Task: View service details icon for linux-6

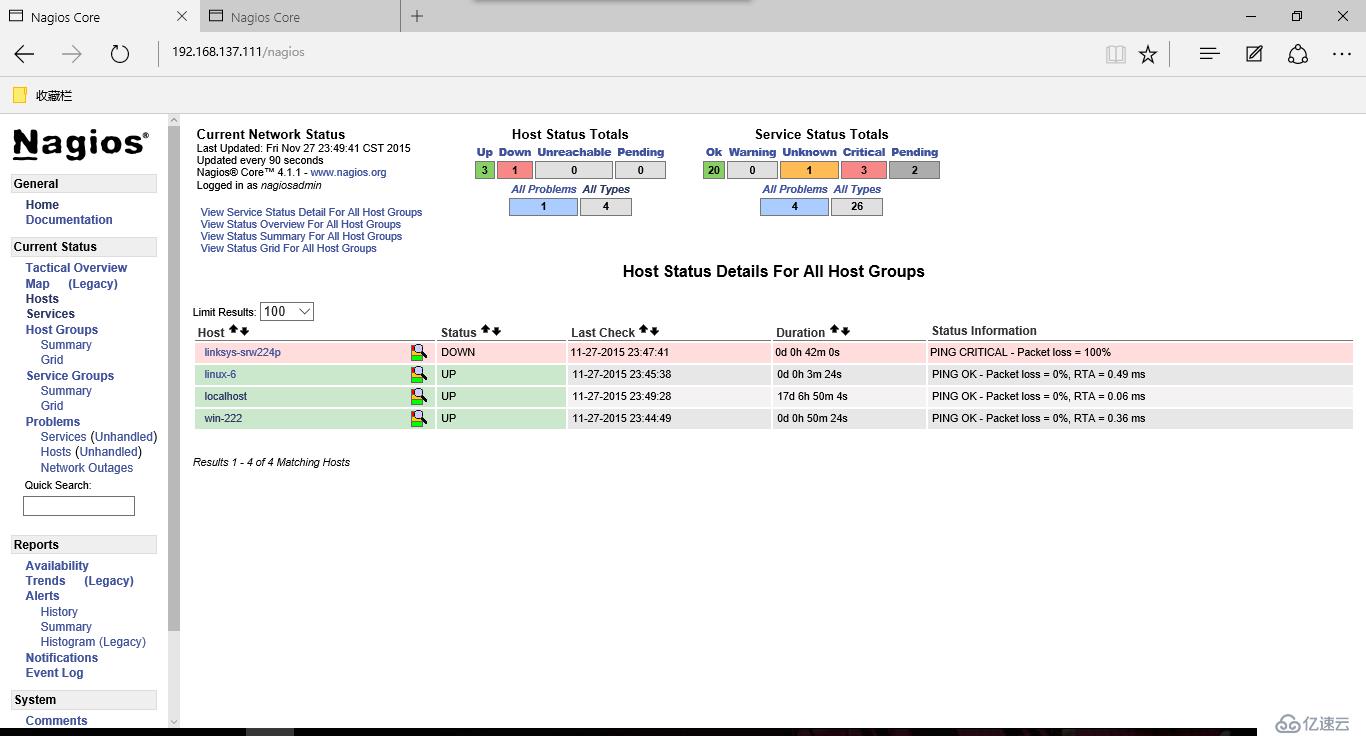Action: [418, 374]
